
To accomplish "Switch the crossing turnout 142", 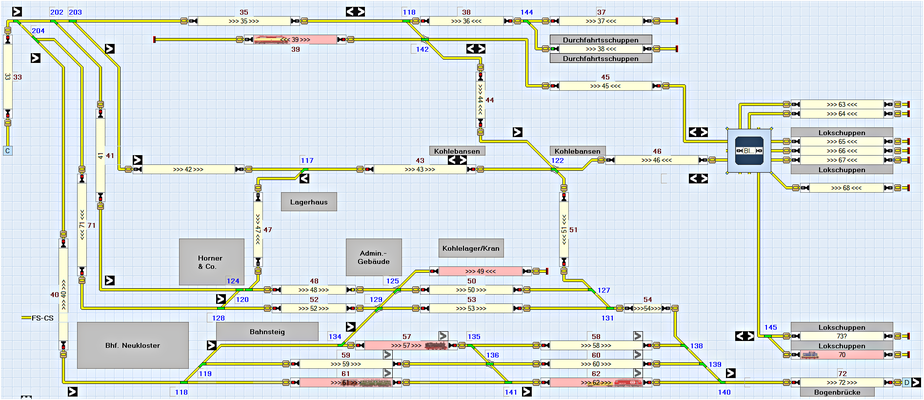I will pyautogui.click(x=424, y=39).
